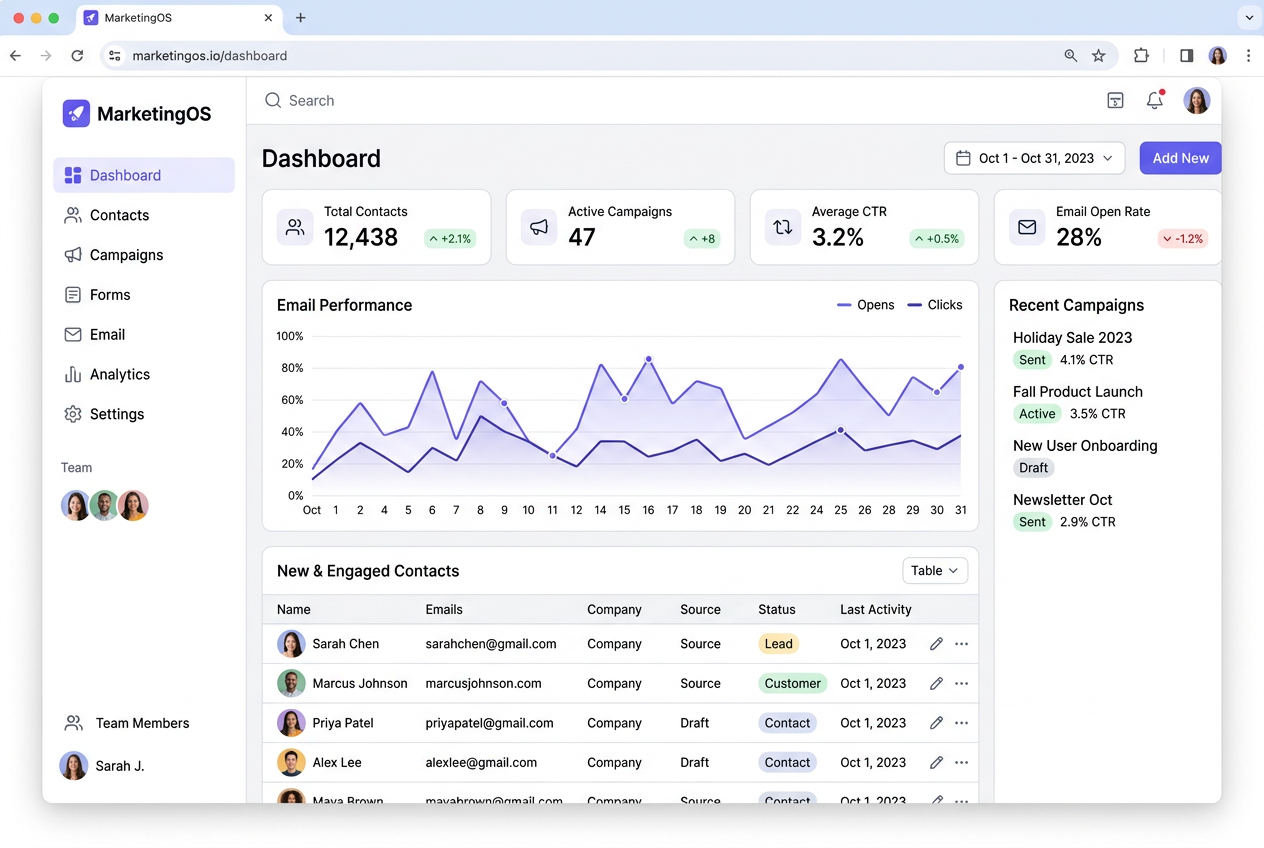
Task: Open the Oct 1 - Oct 31 date range dropdown
Action: (x=1035, y=158)
